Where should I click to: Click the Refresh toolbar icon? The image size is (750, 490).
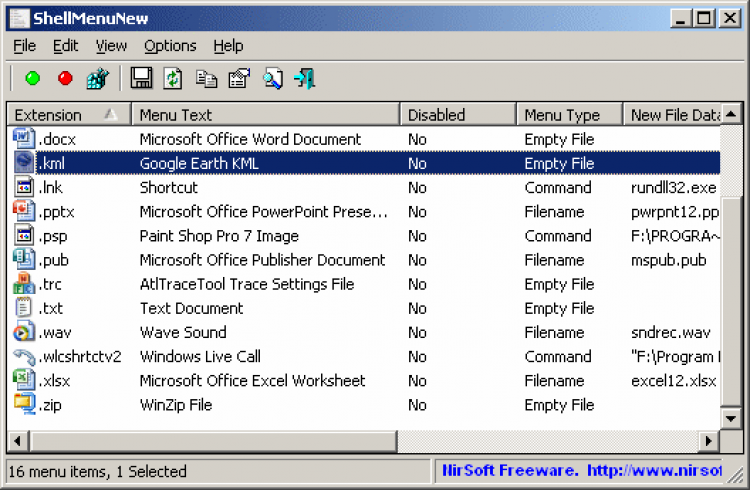tap(173, 78)
